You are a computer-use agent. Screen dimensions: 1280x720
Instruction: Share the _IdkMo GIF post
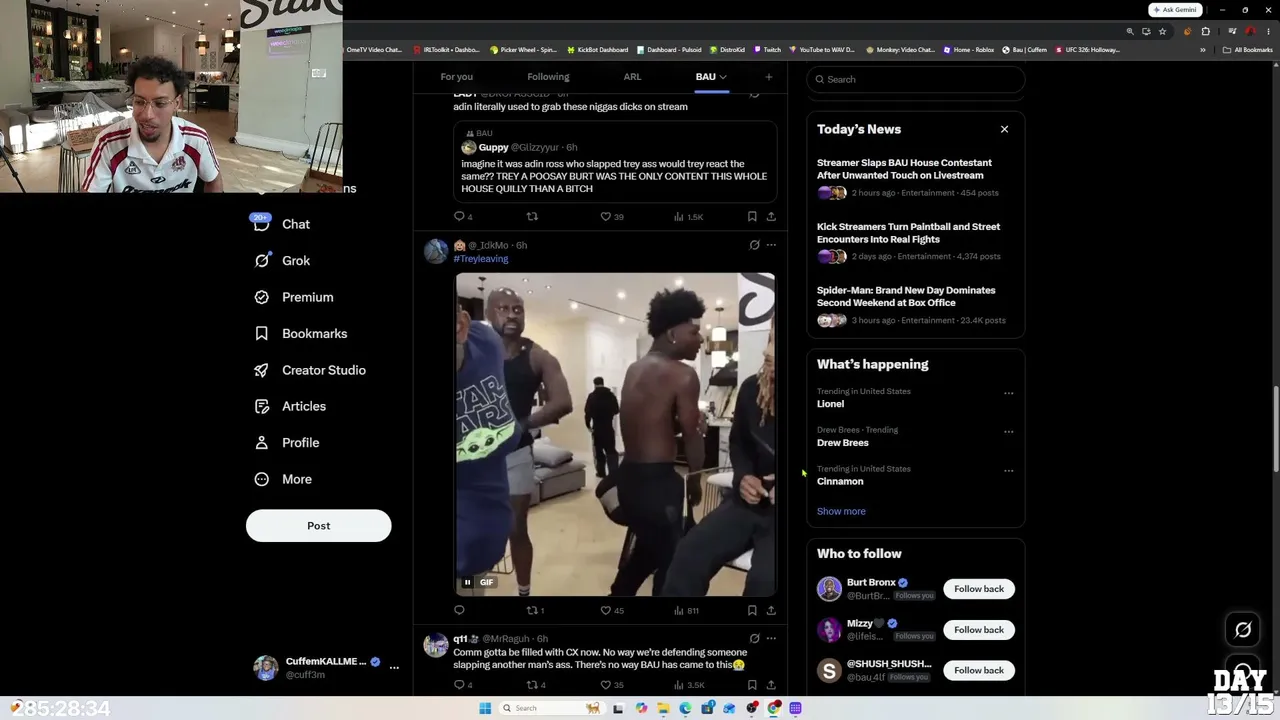tap(771, 610)
